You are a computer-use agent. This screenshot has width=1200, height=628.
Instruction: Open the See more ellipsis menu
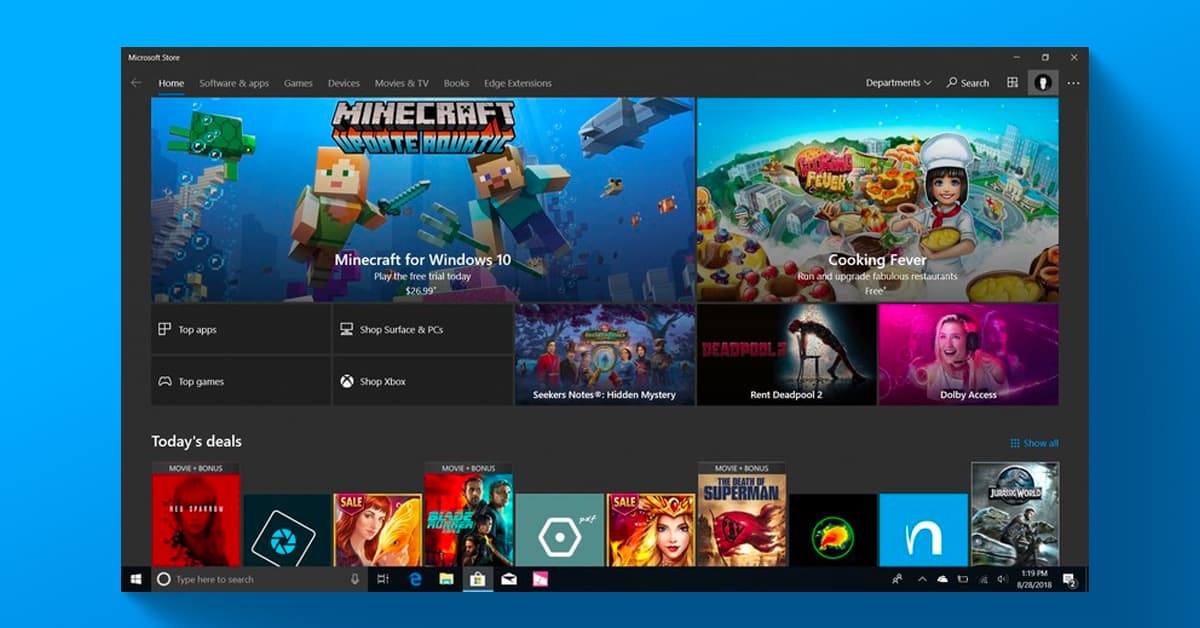1073,83
